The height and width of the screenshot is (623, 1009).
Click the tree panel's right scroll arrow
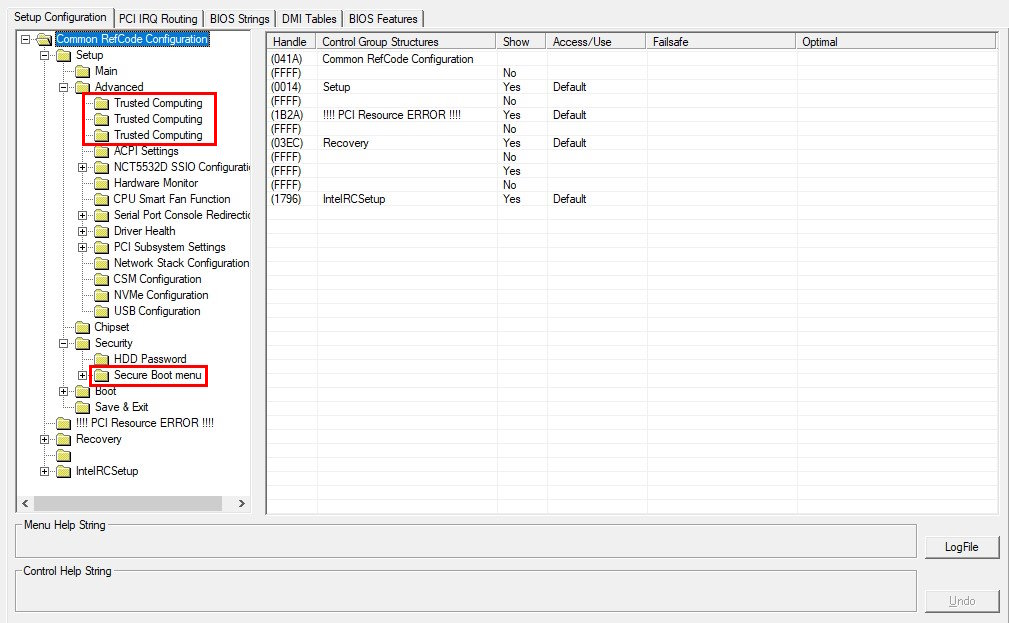(241, 504)
